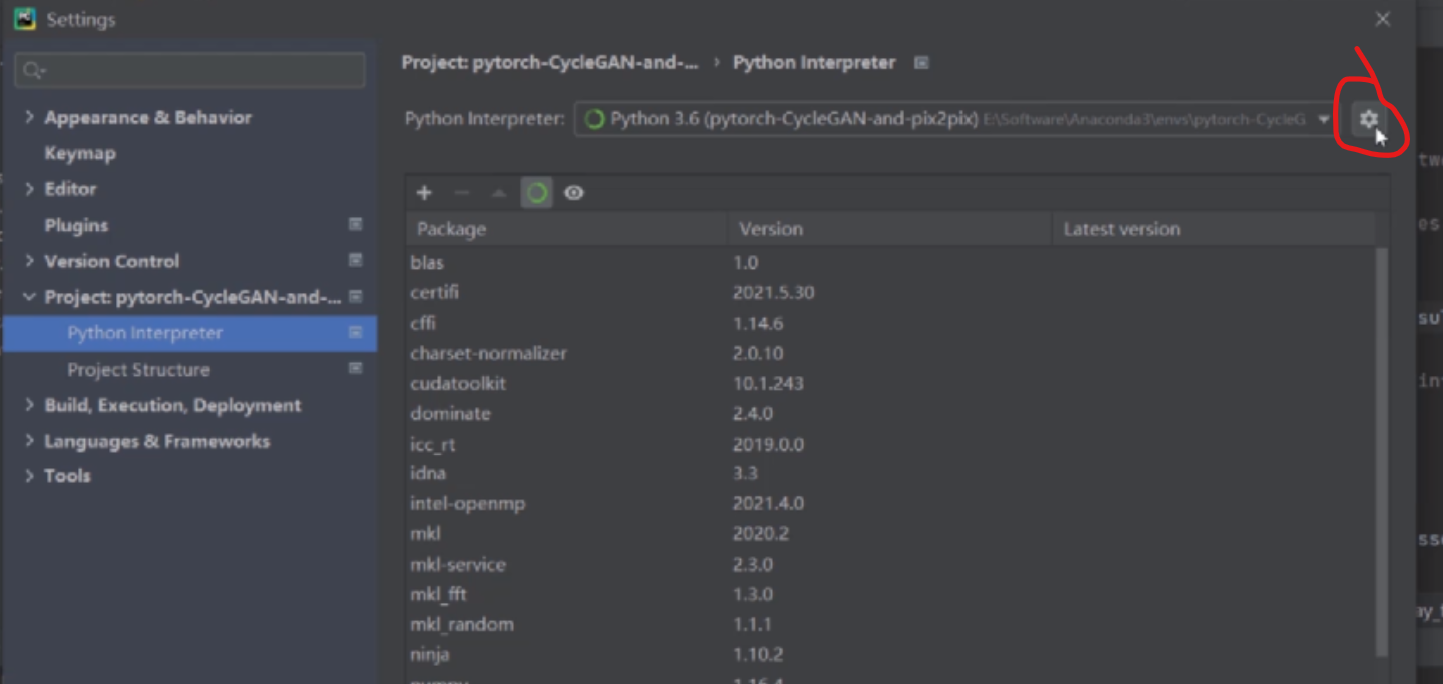The width and height of the screenshot is (1443, 684).
Task: Click the PyCharm icon in title bar
Action: click(25, 19)
